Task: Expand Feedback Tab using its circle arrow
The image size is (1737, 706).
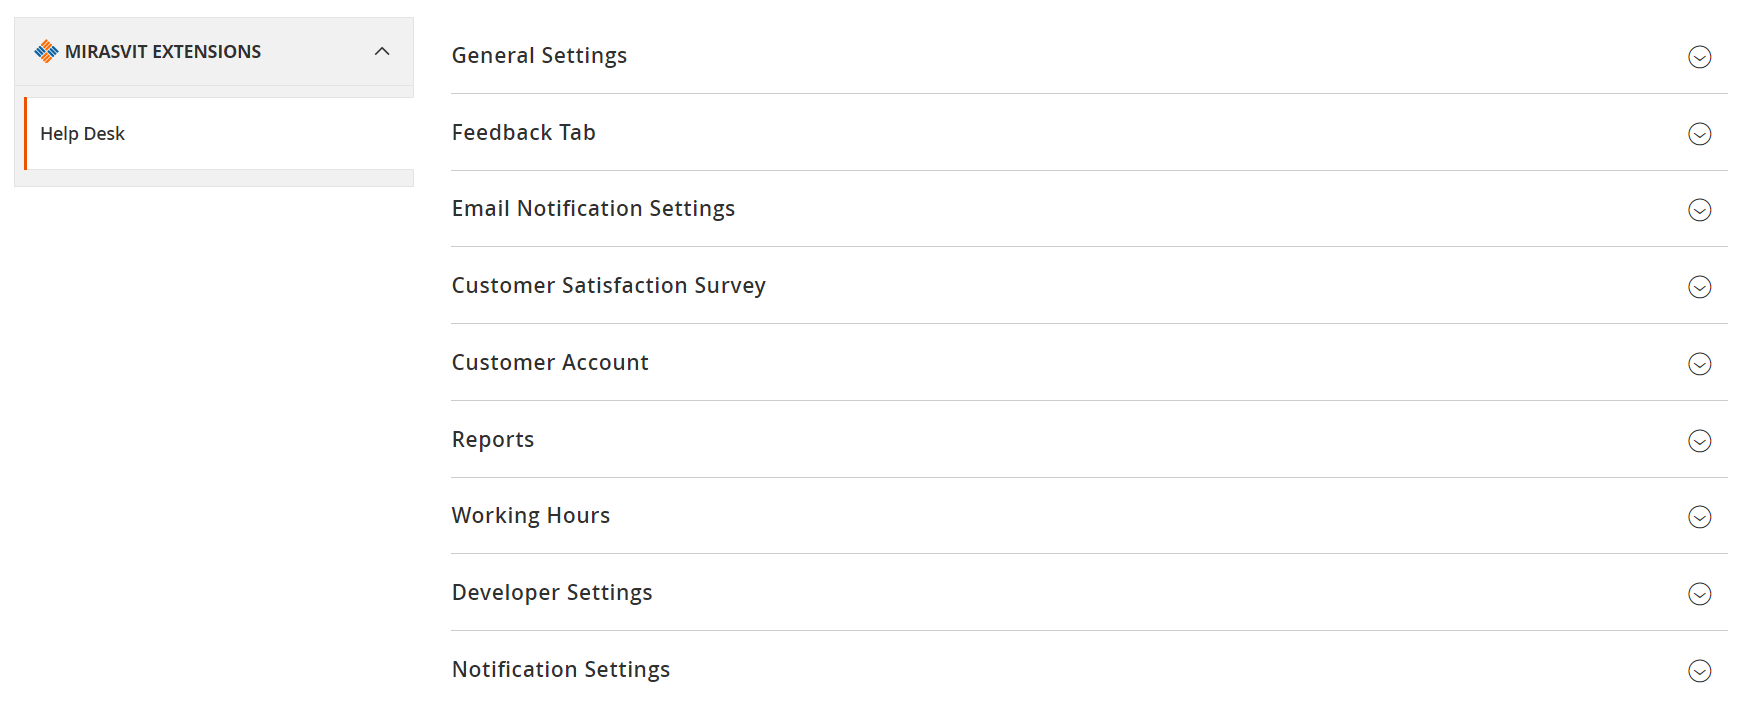Action: [x=1699, y=134]
